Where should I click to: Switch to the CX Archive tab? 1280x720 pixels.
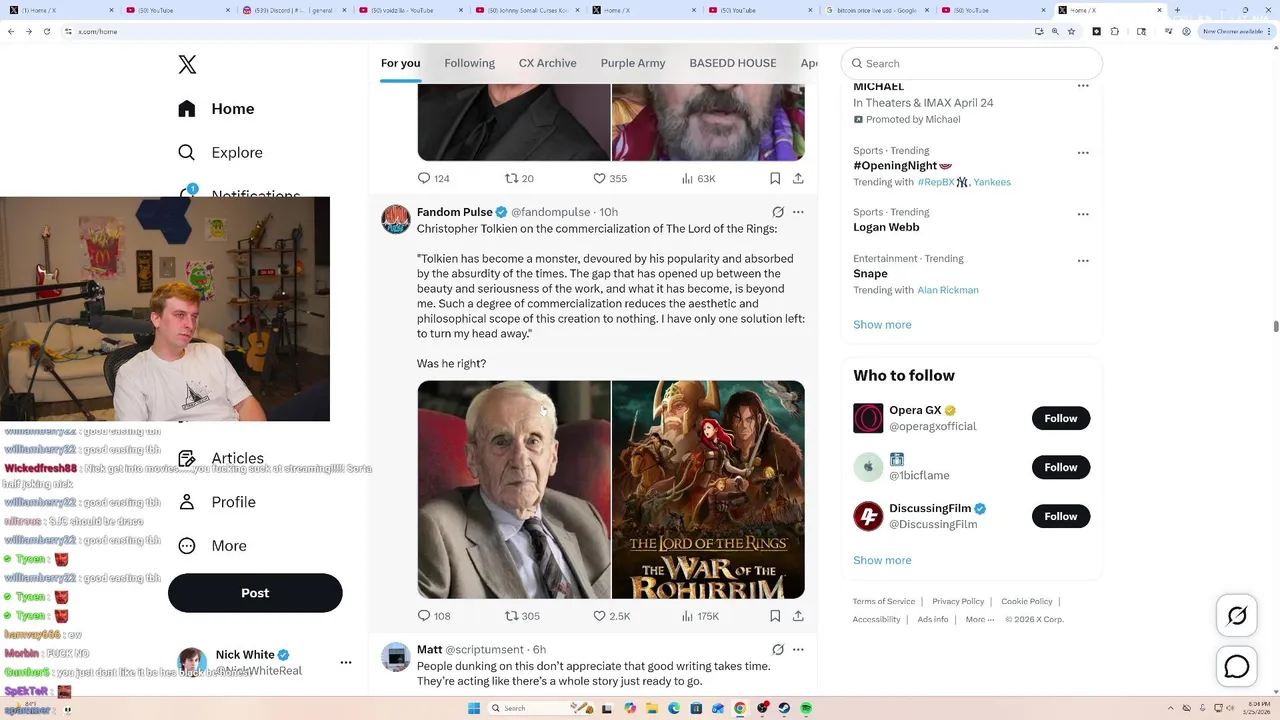547,63
